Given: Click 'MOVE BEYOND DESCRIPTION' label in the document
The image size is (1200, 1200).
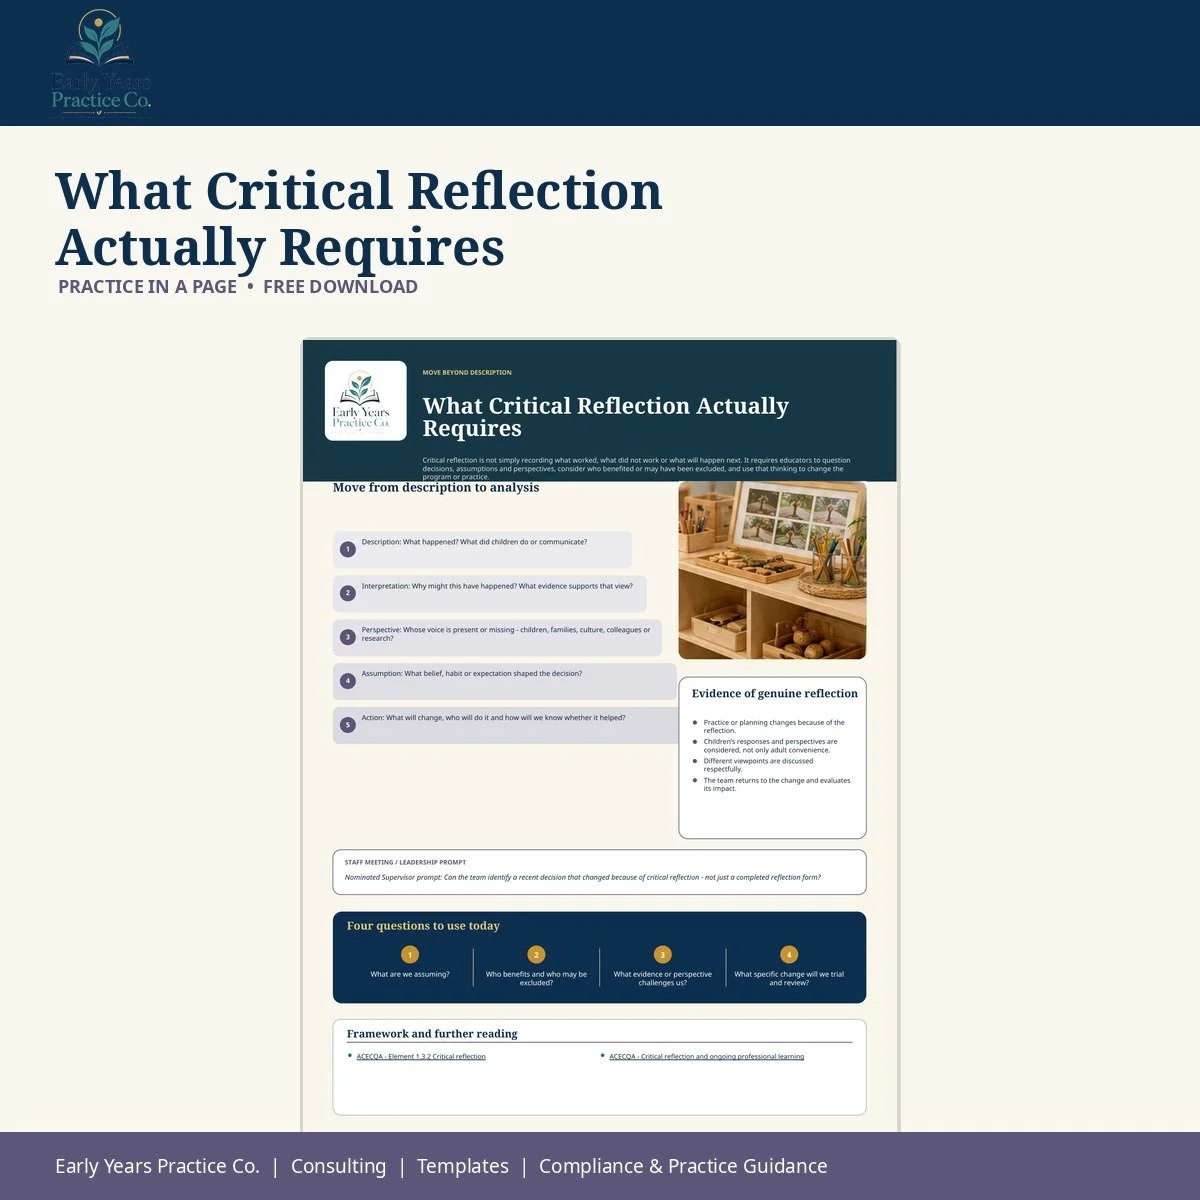Looking at the screenshot, I should tap(467, 372).
